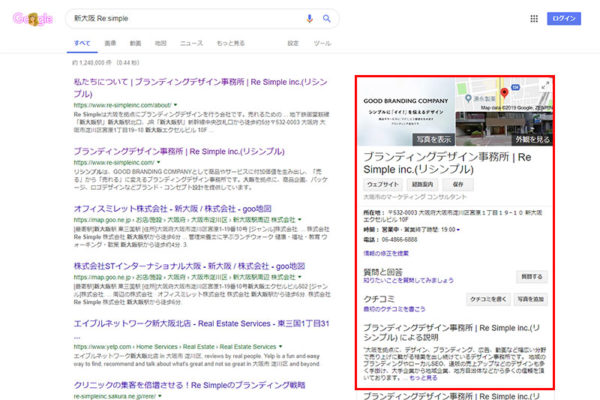Click the magnifying glass search icon
Screen dimensions: 600x400
(x=326, y=18)
